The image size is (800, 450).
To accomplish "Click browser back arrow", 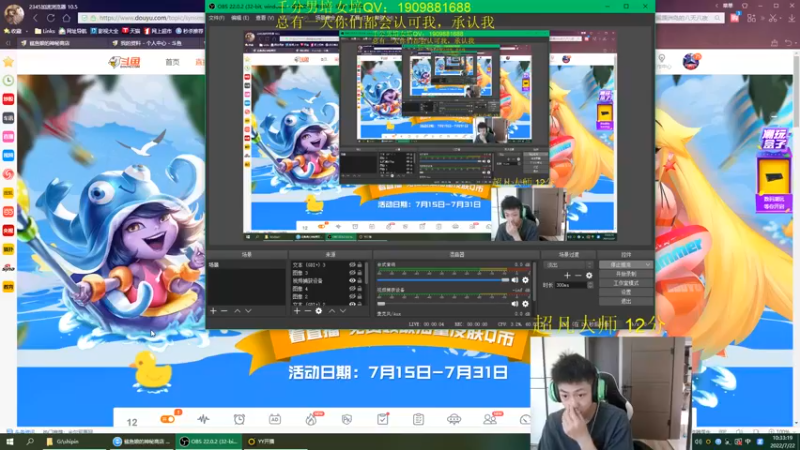I will click(35, 18).
